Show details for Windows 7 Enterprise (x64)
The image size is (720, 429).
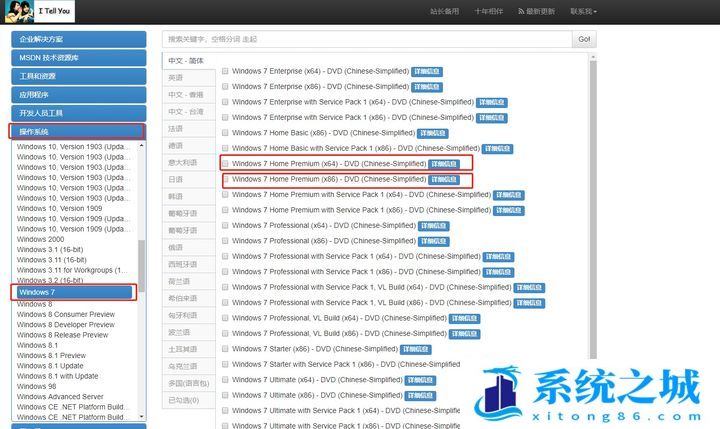click(x=427, y=72)
